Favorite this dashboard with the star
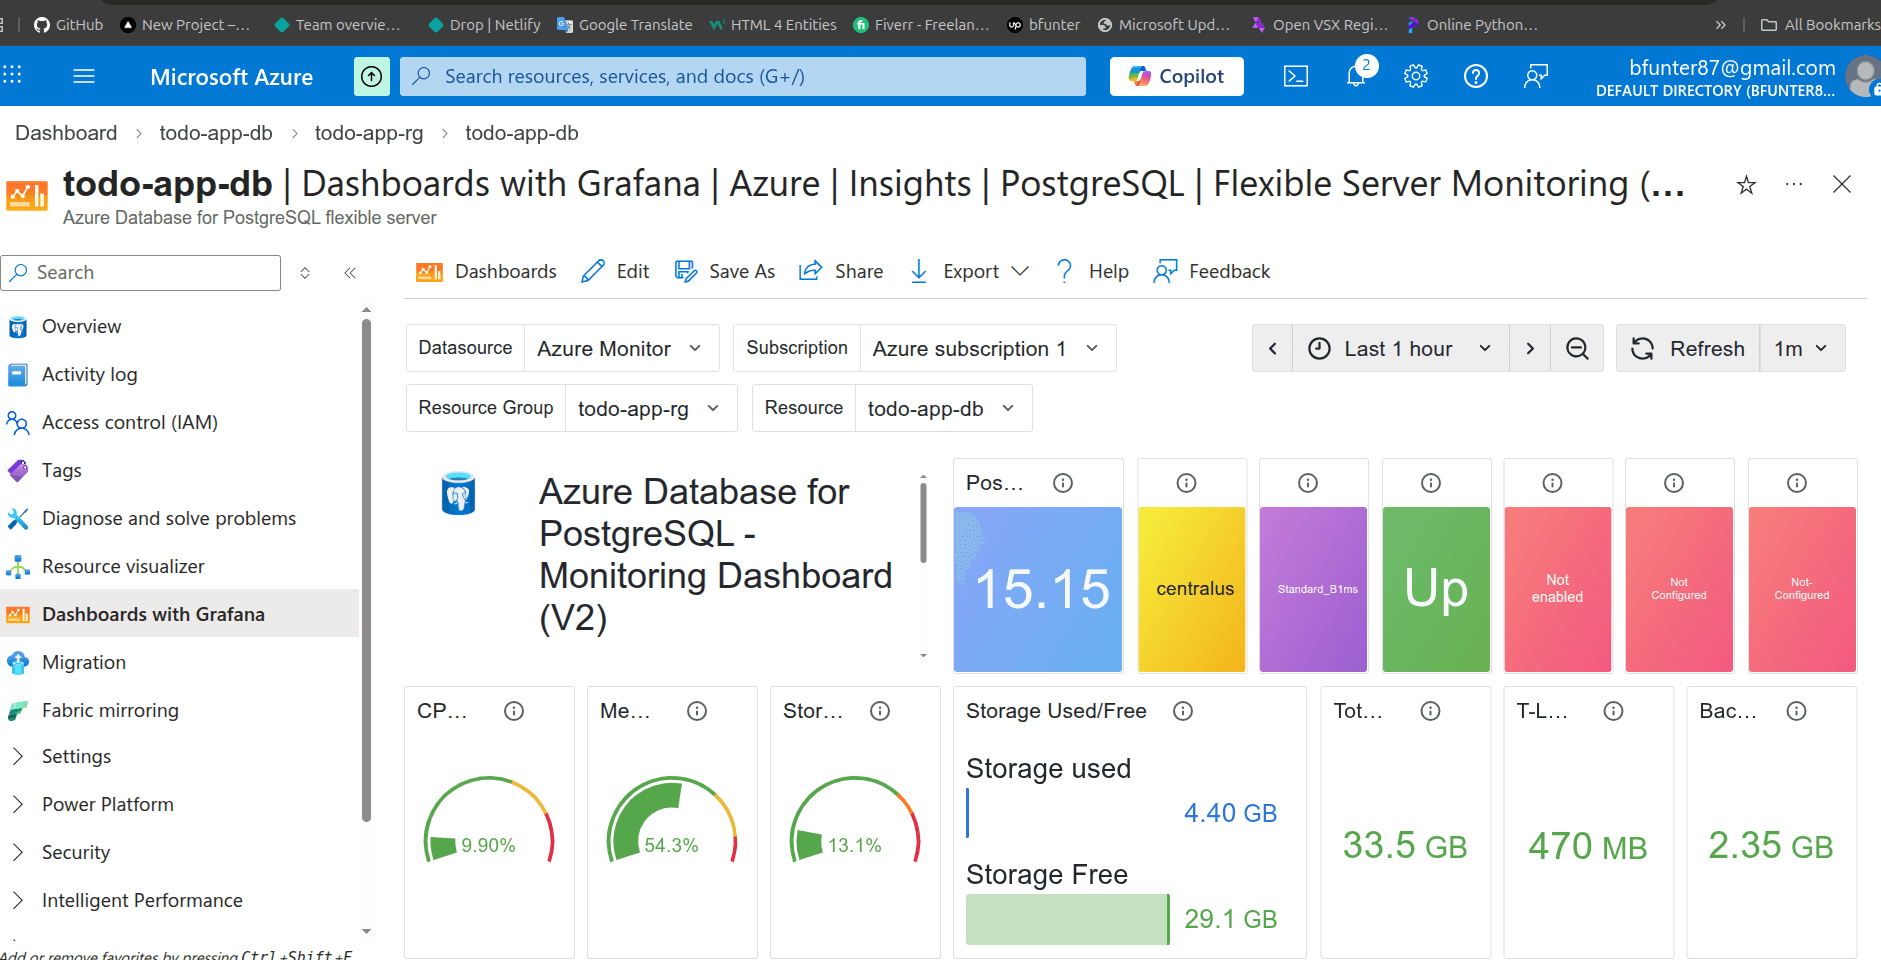Viewport: 1881px width, 960px height. 1746,185
